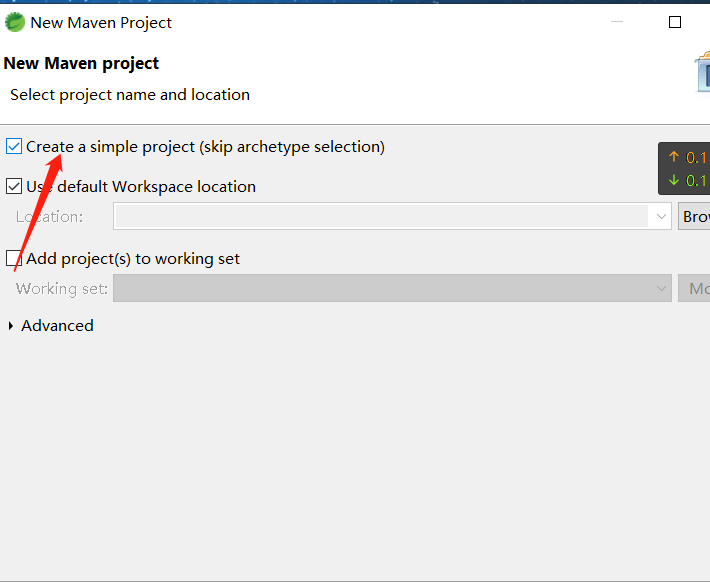The height and width of the screenshot is (583, 710).
Task: Click the Advanced label text
Action: 57,326
